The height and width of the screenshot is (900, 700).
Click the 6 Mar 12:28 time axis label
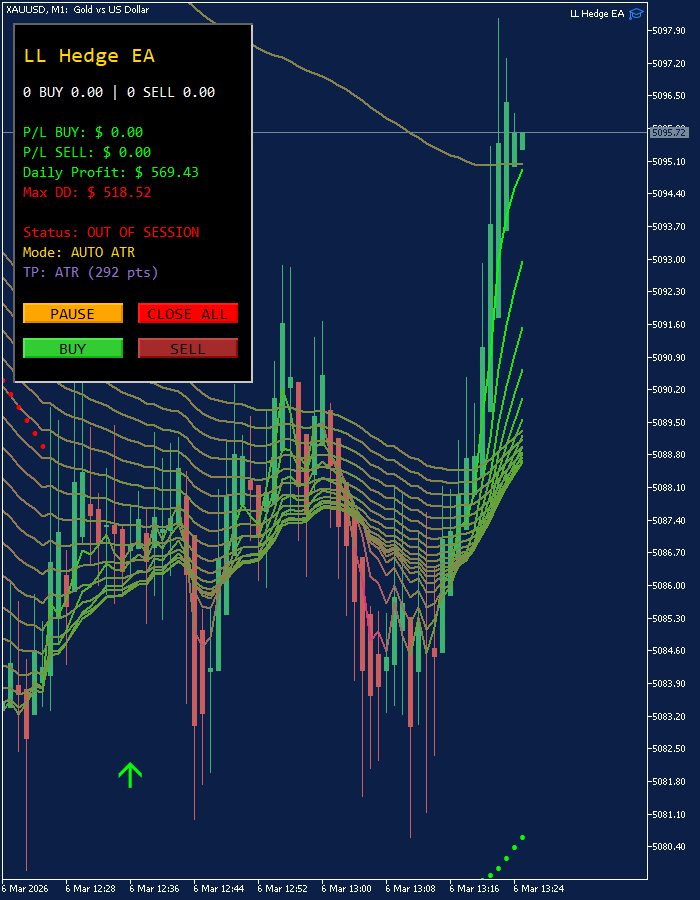90,889
